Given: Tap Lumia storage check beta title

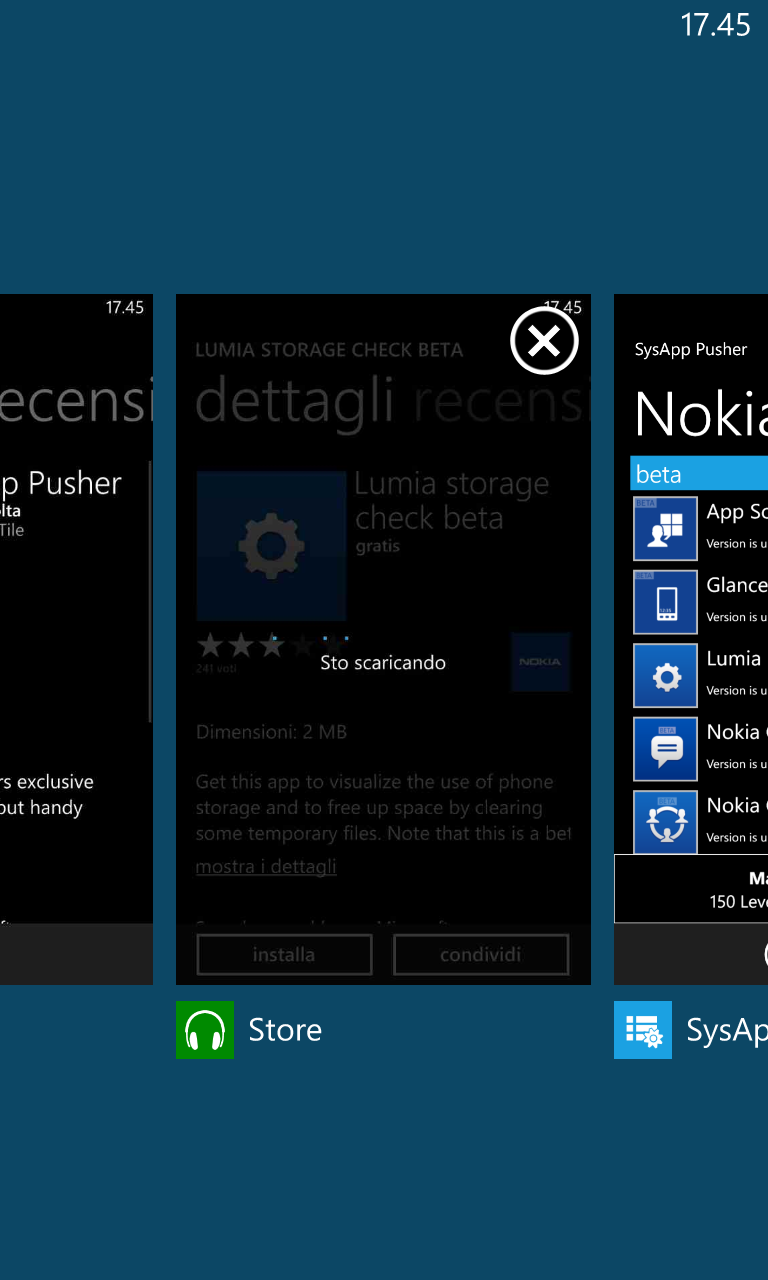Looking at the screenshot, I should pos(452,501).
